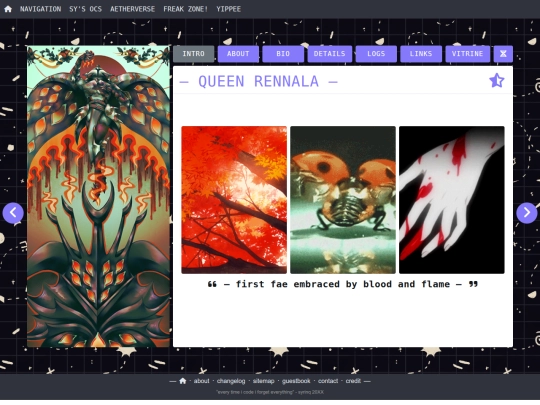Click the footer home icon

click(183, 381)
